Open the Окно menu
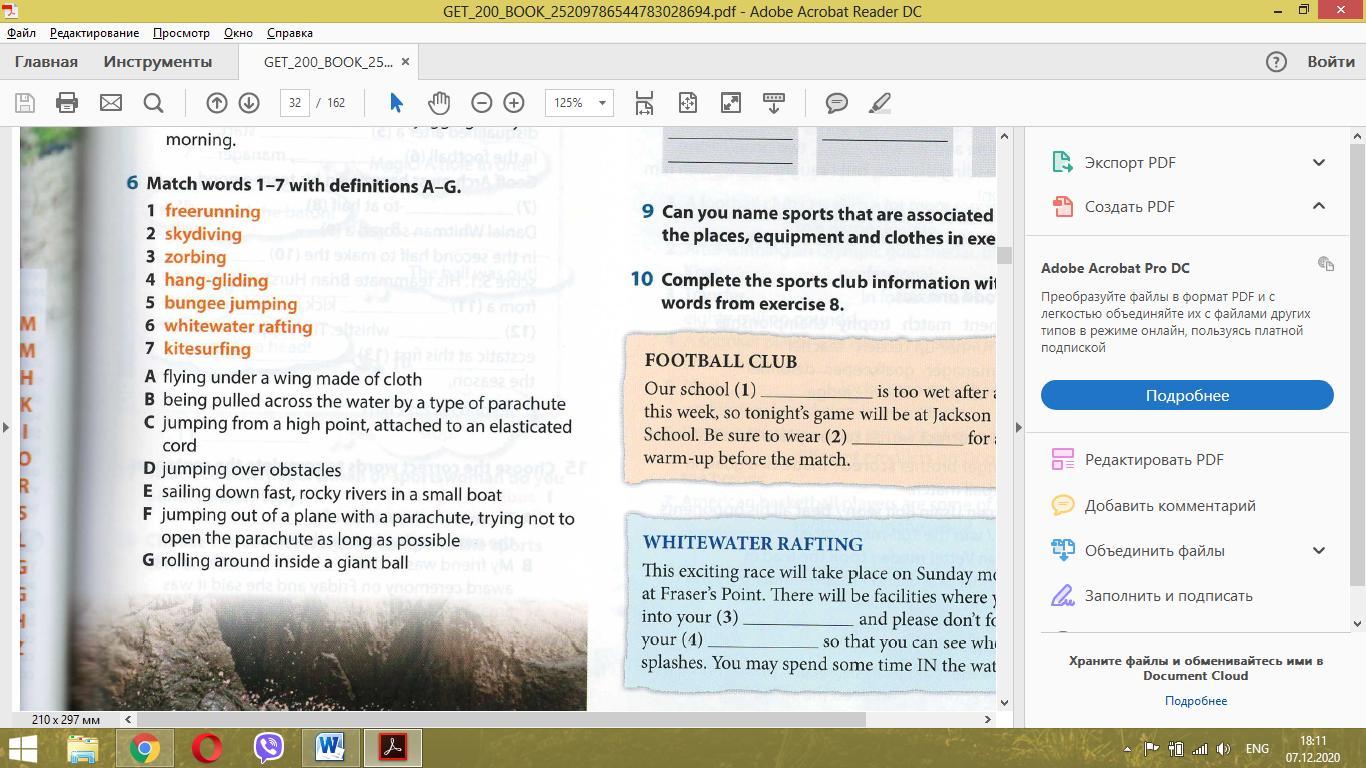Viewport: 1366px width, 768px height. pyautogui.click(x=238, y=33)
